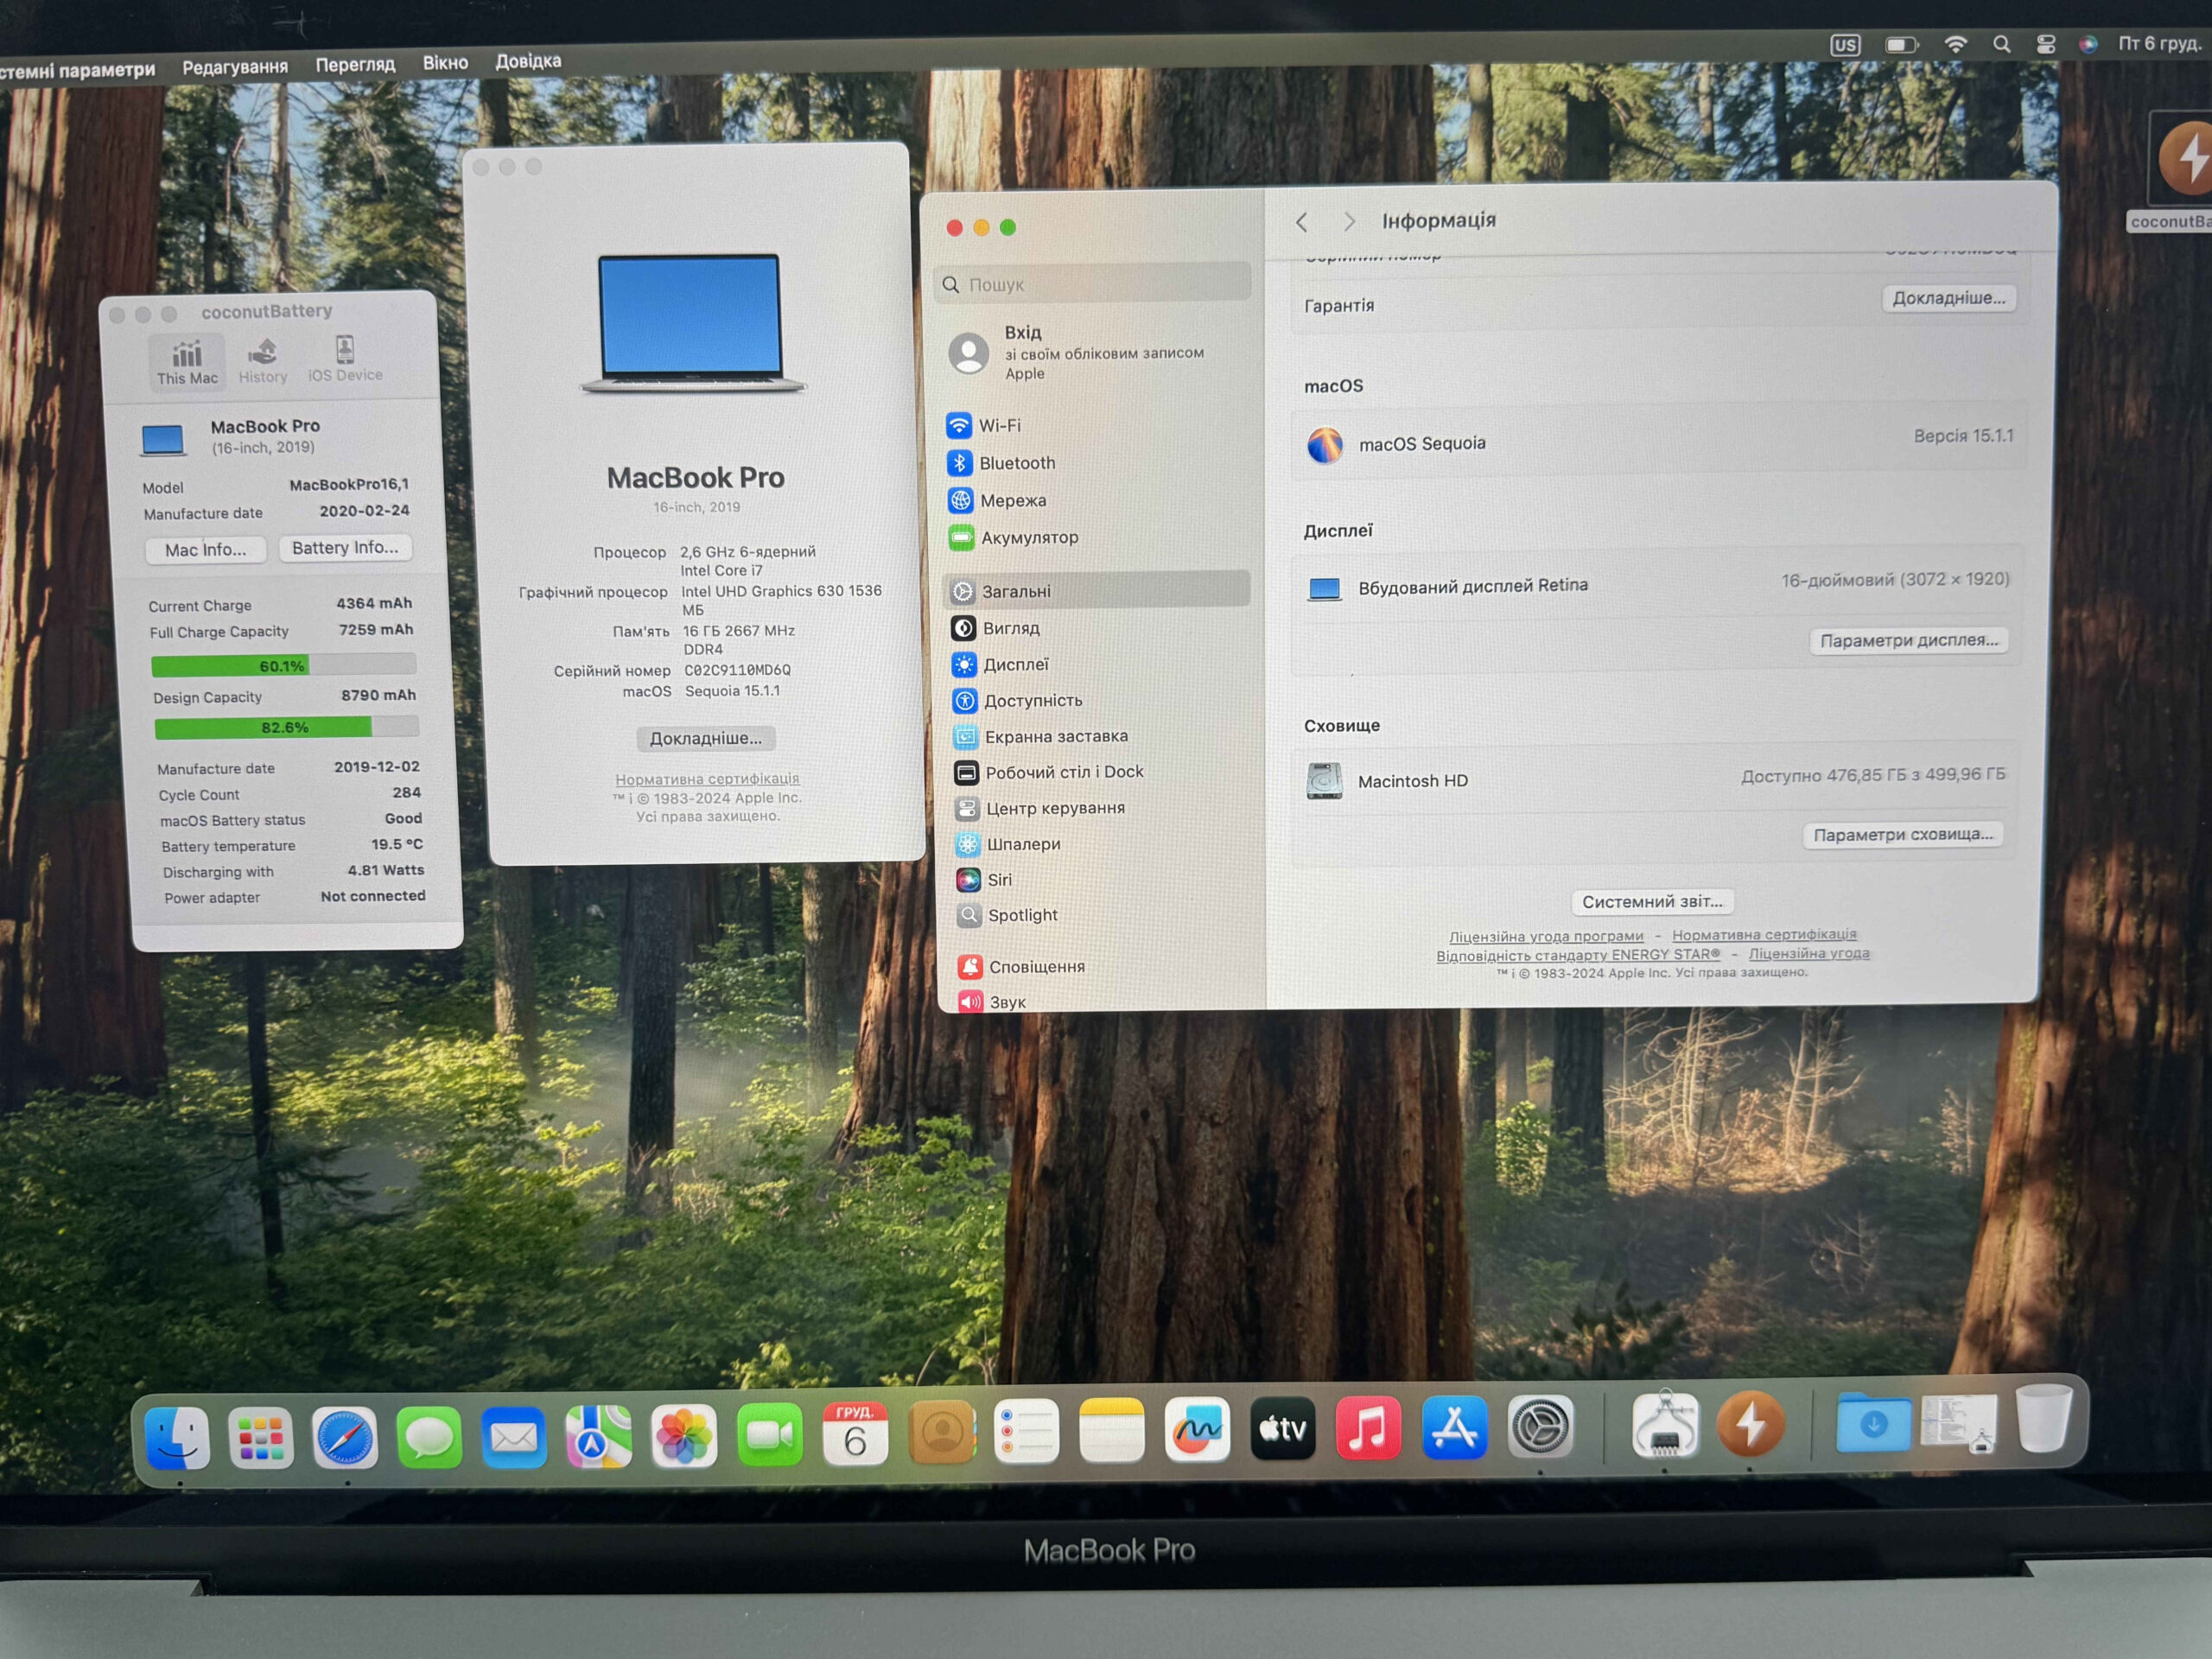The height and width of the screenshot is (1659, 2212).
Task: Open Messages in the Dock
Action: [429, 1438]
